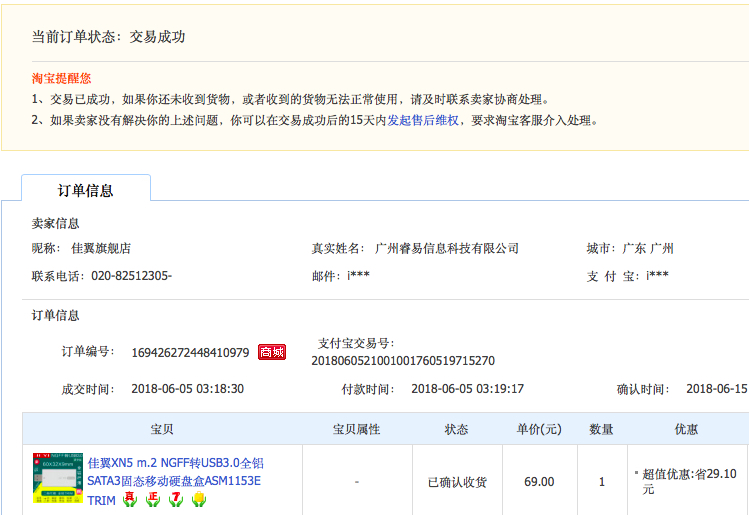Click the 付款时间 value 2018-06-05 03:19:17
The image size is (749, 515).
point(467,389)
